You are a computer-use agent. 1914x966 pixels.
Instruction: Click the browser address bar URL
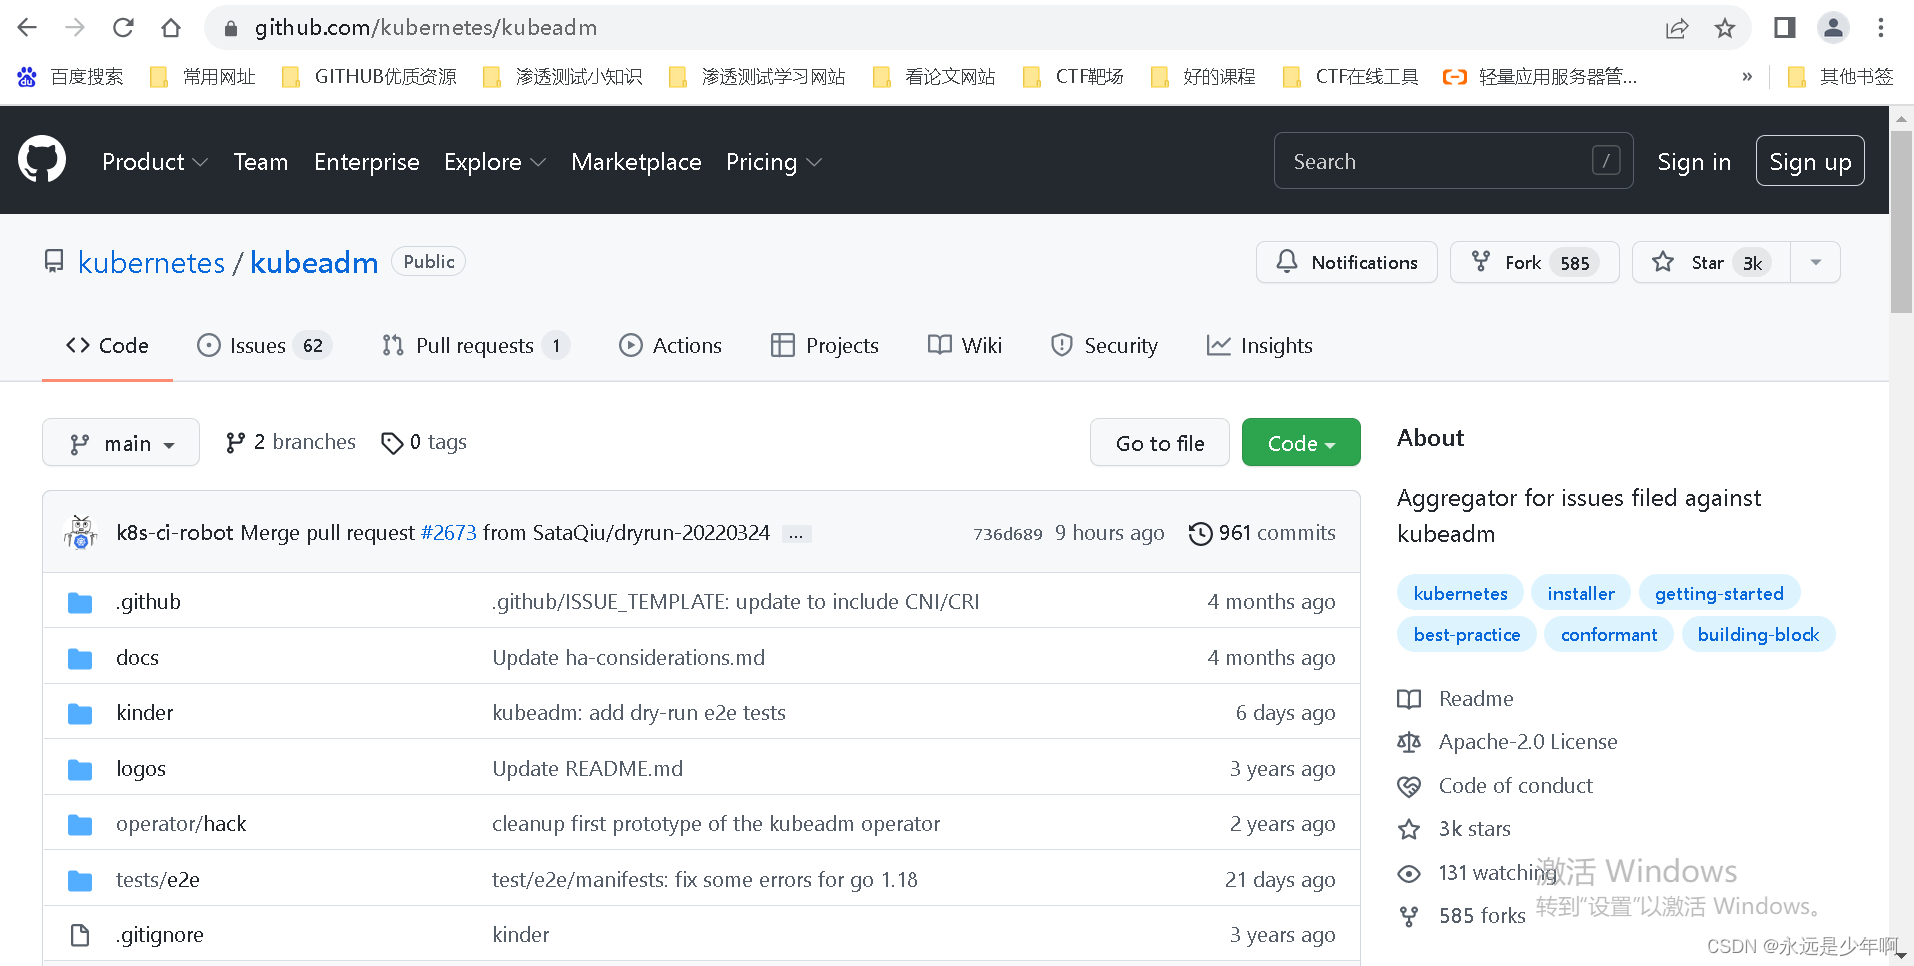(x=426, y=27)
